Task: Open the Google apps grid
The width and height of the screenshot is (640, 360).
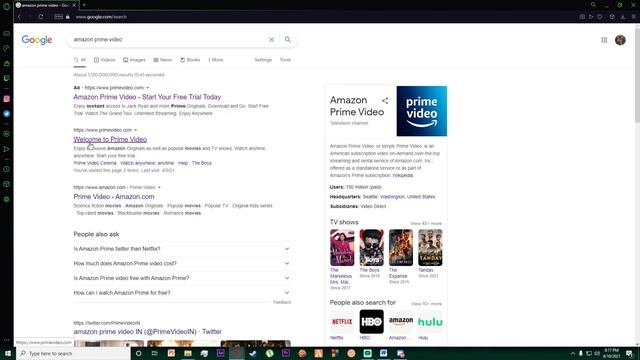Action: [x=604, y=40]
